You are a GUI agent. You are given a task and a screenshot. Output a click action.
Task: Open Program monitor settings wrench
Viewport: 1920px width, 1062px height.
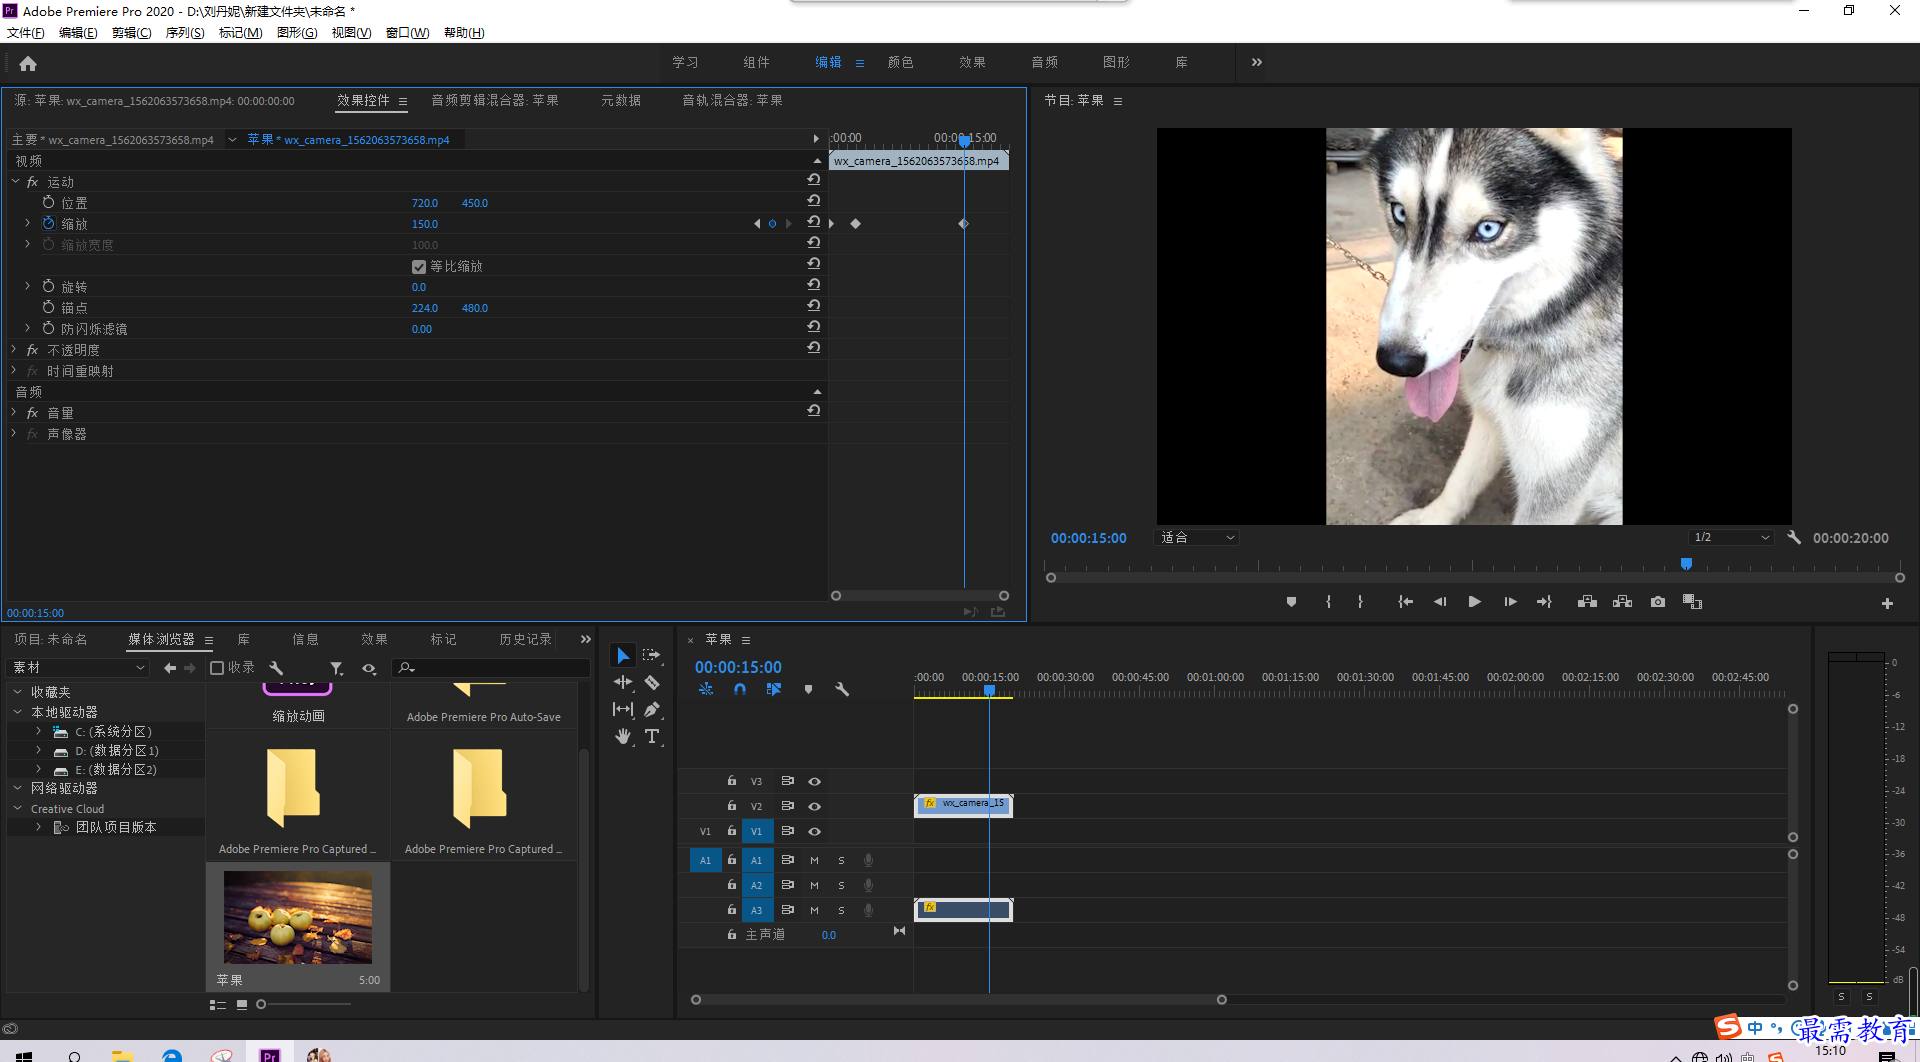pyautogui.click(x=1794, y=537)
